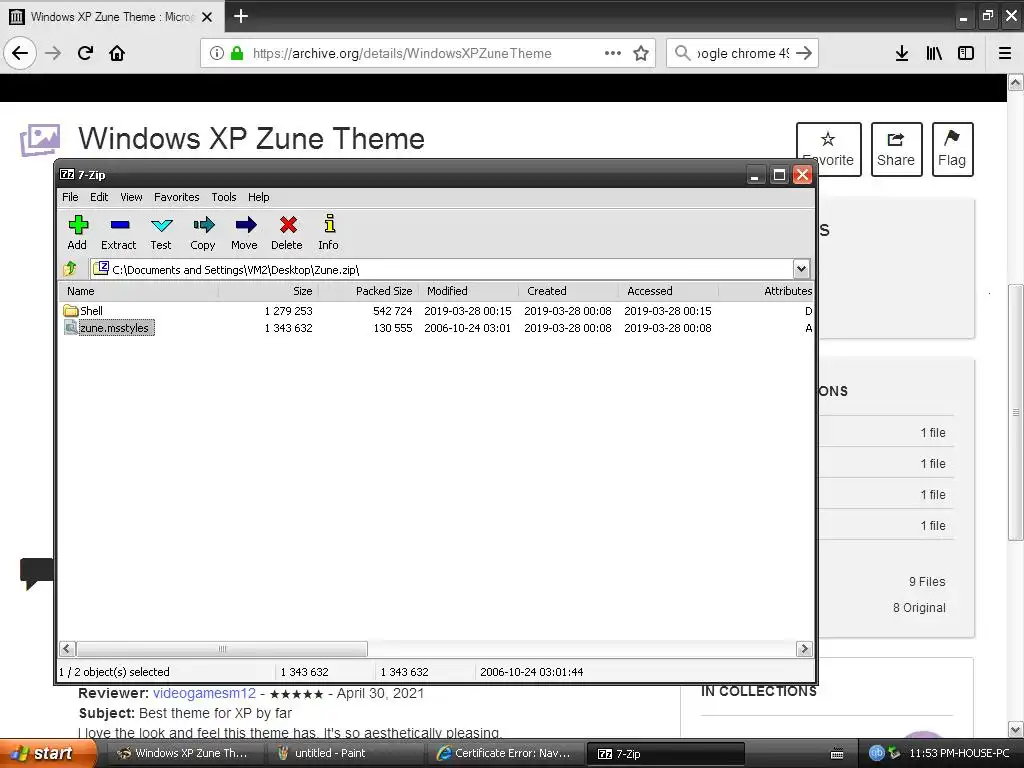Open the Windows Start button
The image size is (1024, 768).
pos(47,753)
